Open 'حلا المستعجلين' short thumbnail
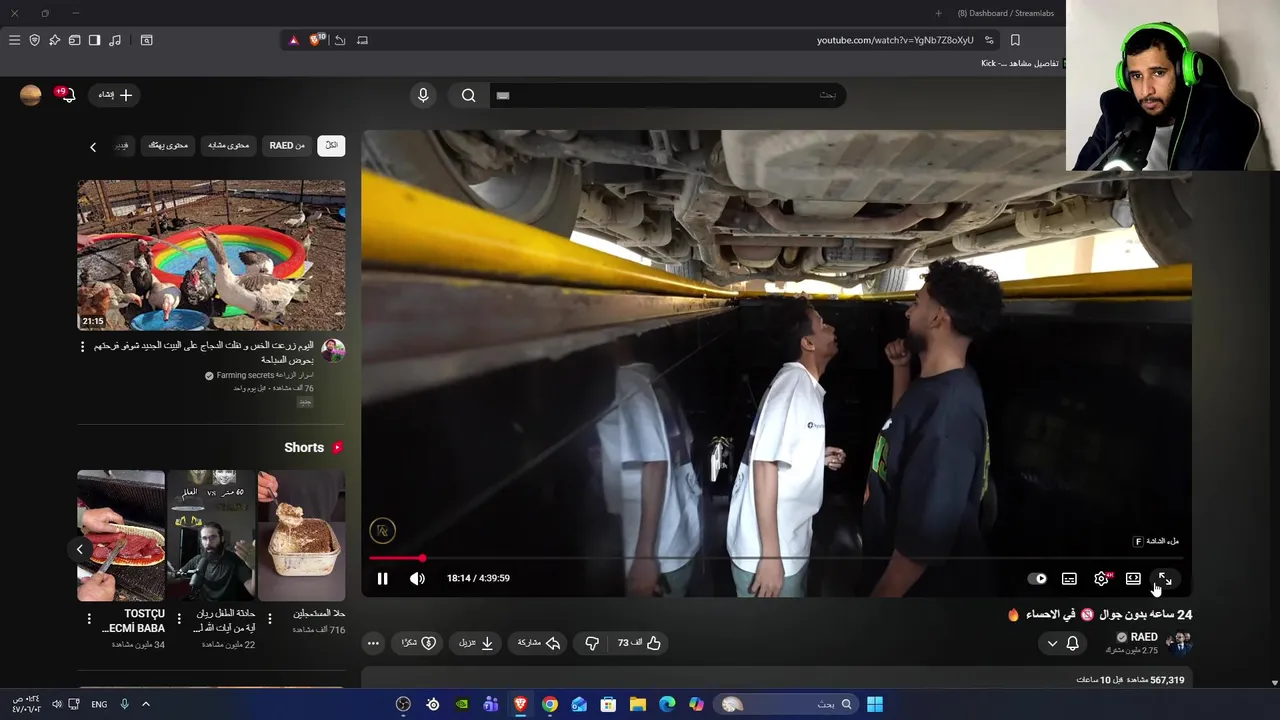Image resolution: width=1280 pixels, height=720 pixels. tap(301, 535)
